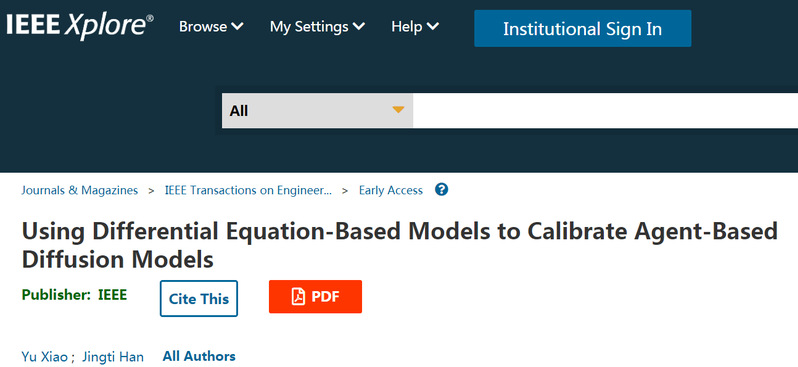Open the Early Access breadcrumb link
This screenshot has width=798, height=367.
click(x=390, y=190)
